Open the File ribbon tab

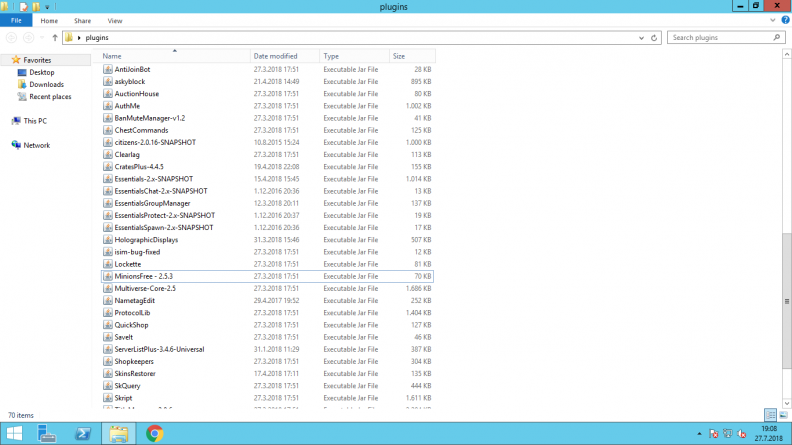[16, 21]
